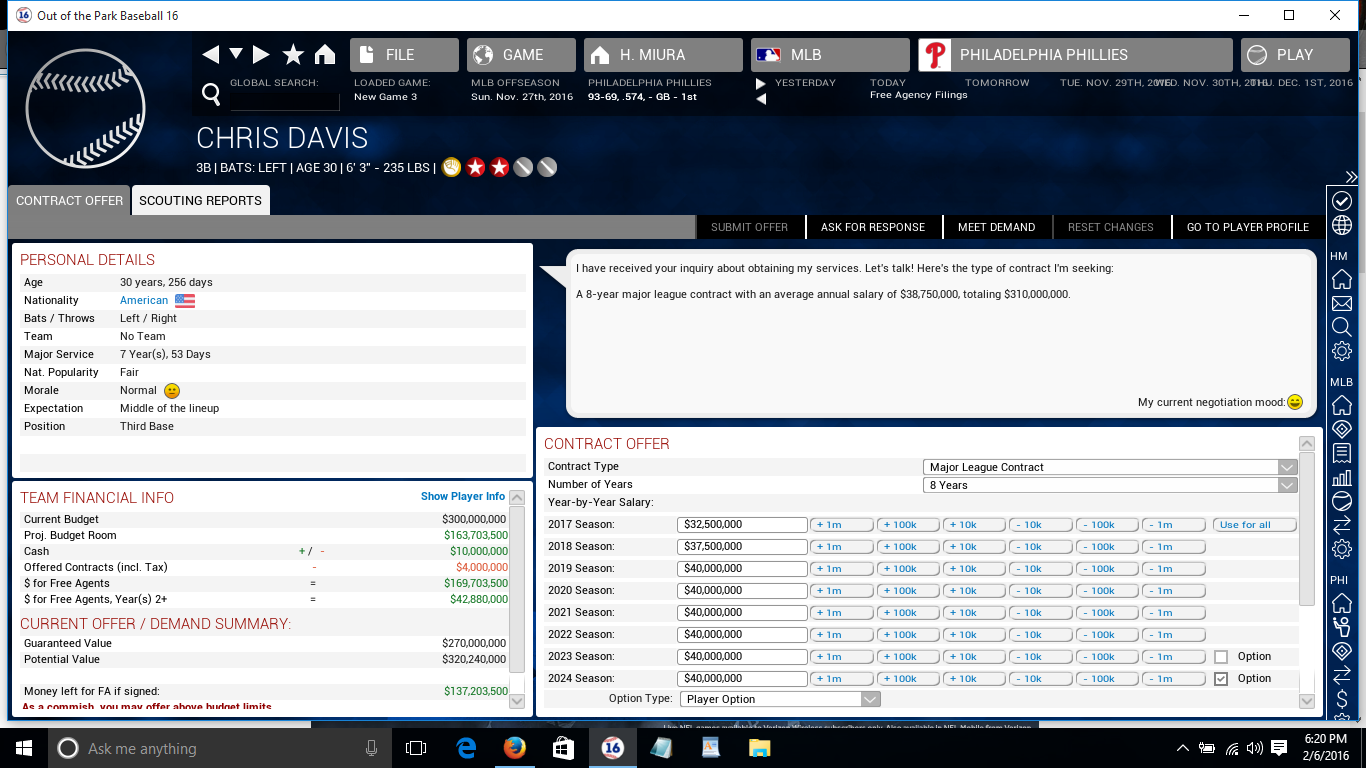Image resolution: width=1366 pixels, height=768 pixels.
Task: Click the home icon under MLB
Action: point(1342,405)
